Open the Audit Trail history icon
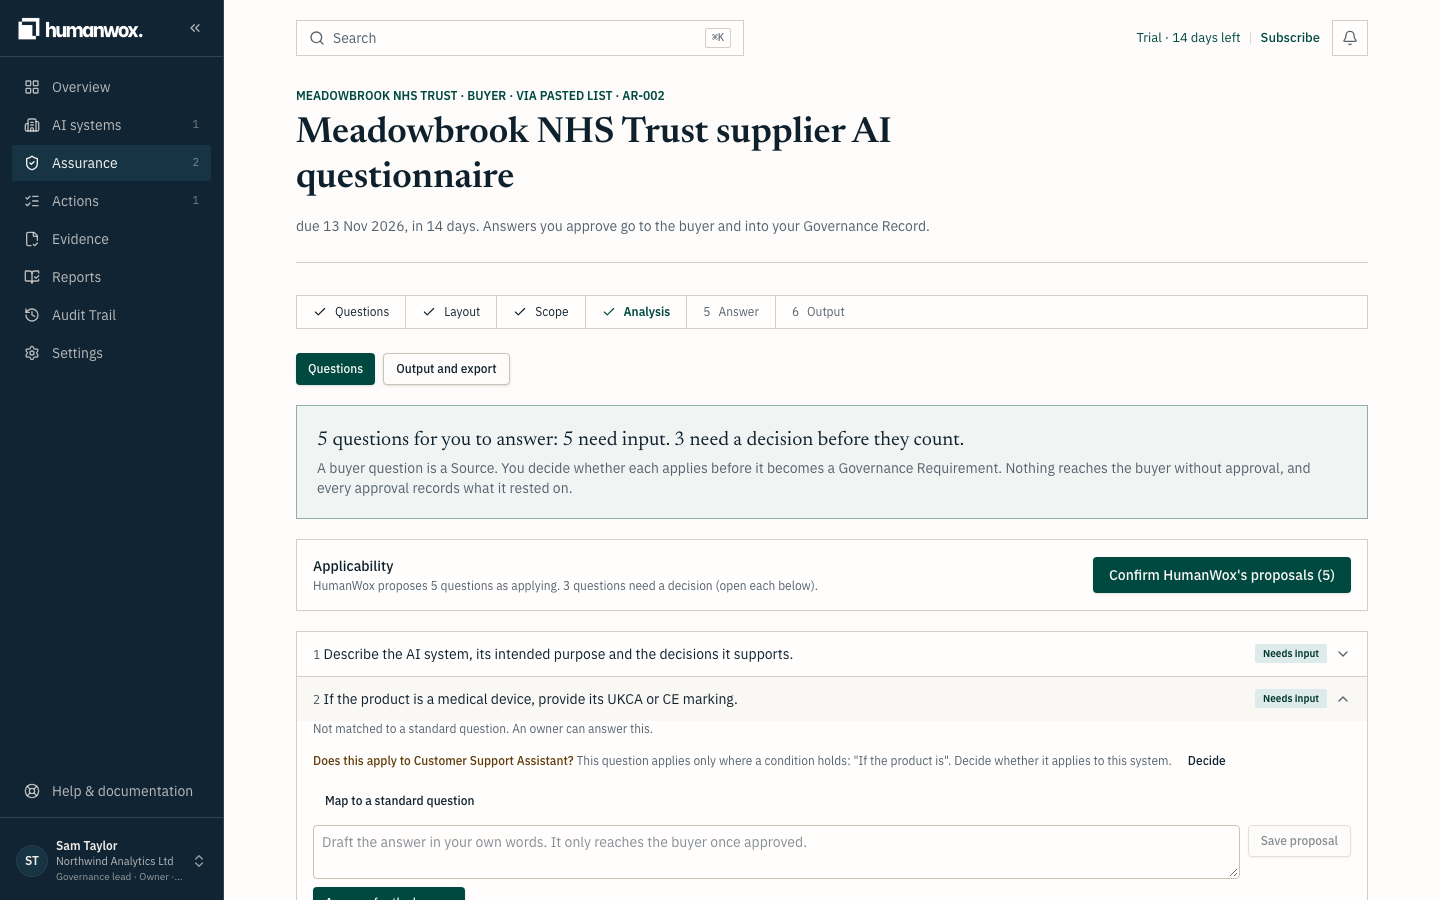 click(x=32, y=315)
